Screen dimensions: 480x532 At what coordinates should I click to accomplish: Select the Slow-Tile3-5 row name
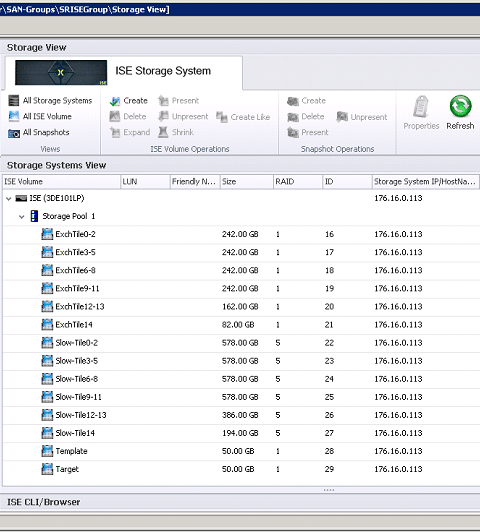(76, 361)
